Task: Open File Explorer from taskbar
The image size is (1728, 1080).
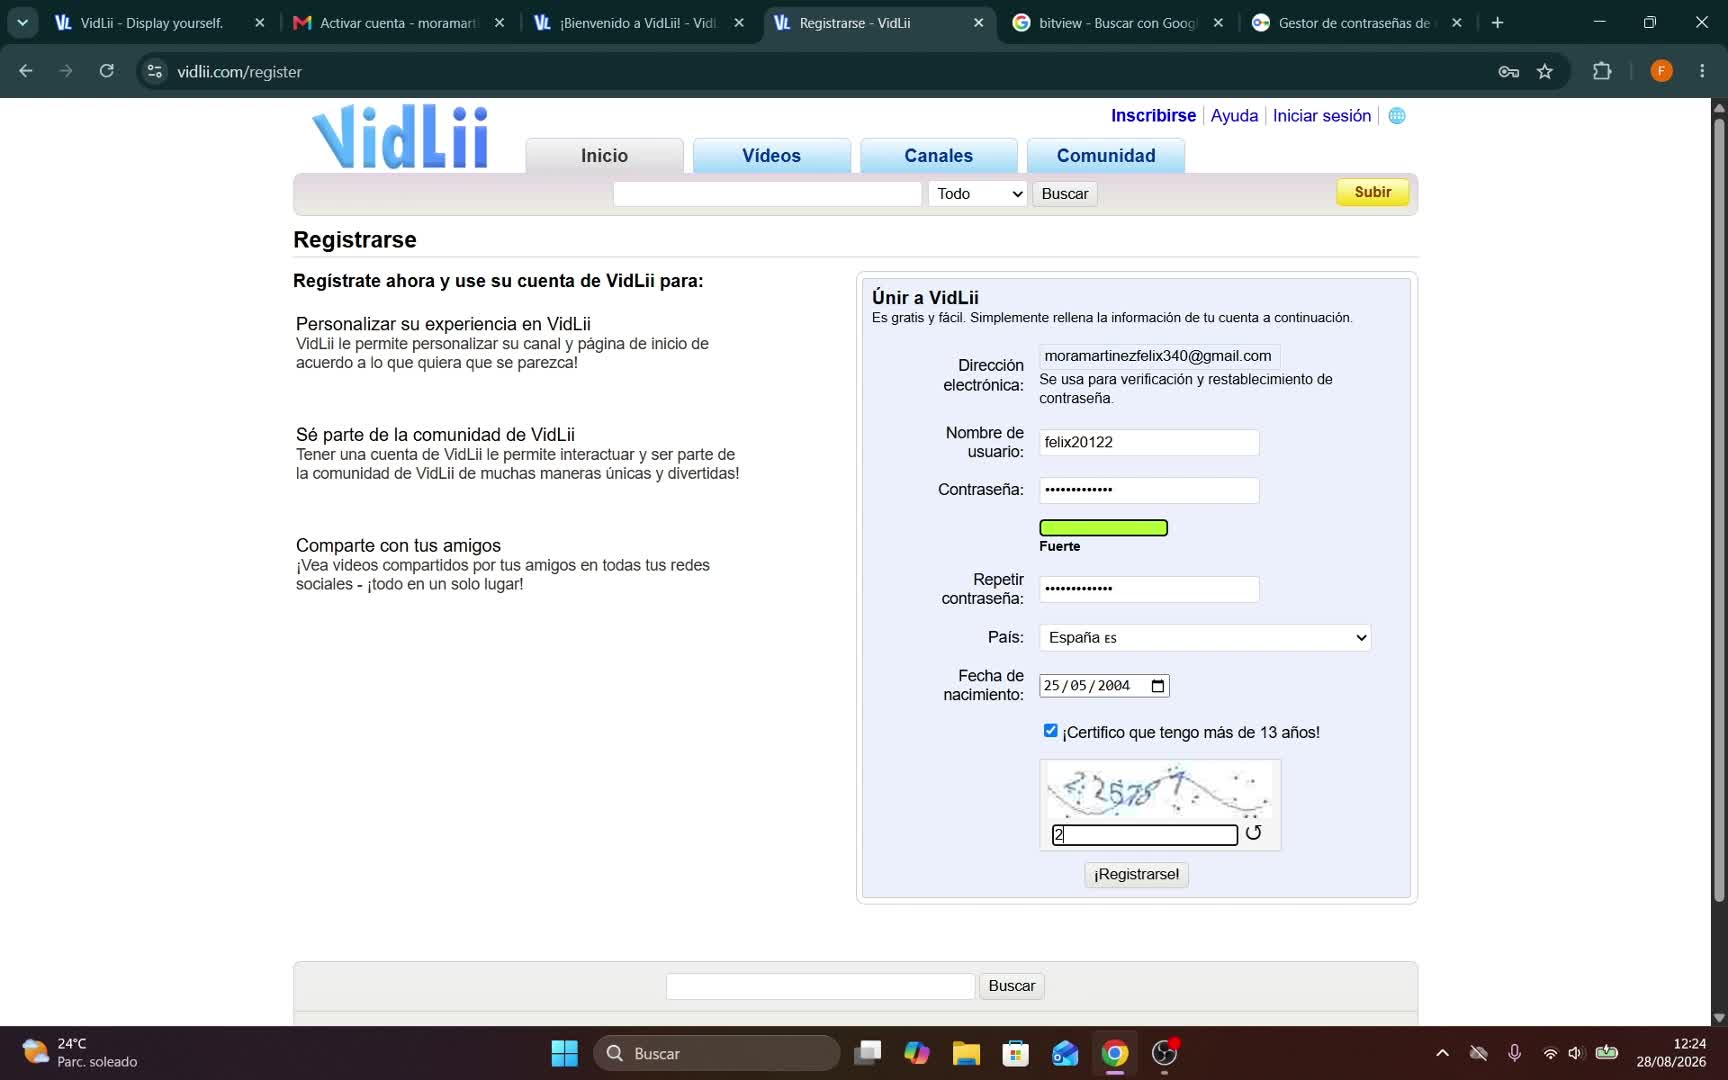Action: [966, 1053]
